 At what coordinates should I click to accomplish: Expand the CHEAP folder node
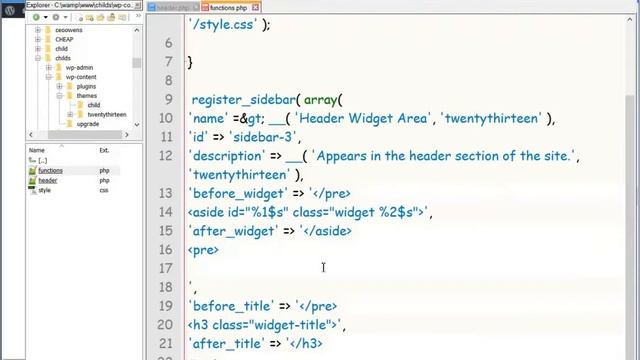[38, 39]
